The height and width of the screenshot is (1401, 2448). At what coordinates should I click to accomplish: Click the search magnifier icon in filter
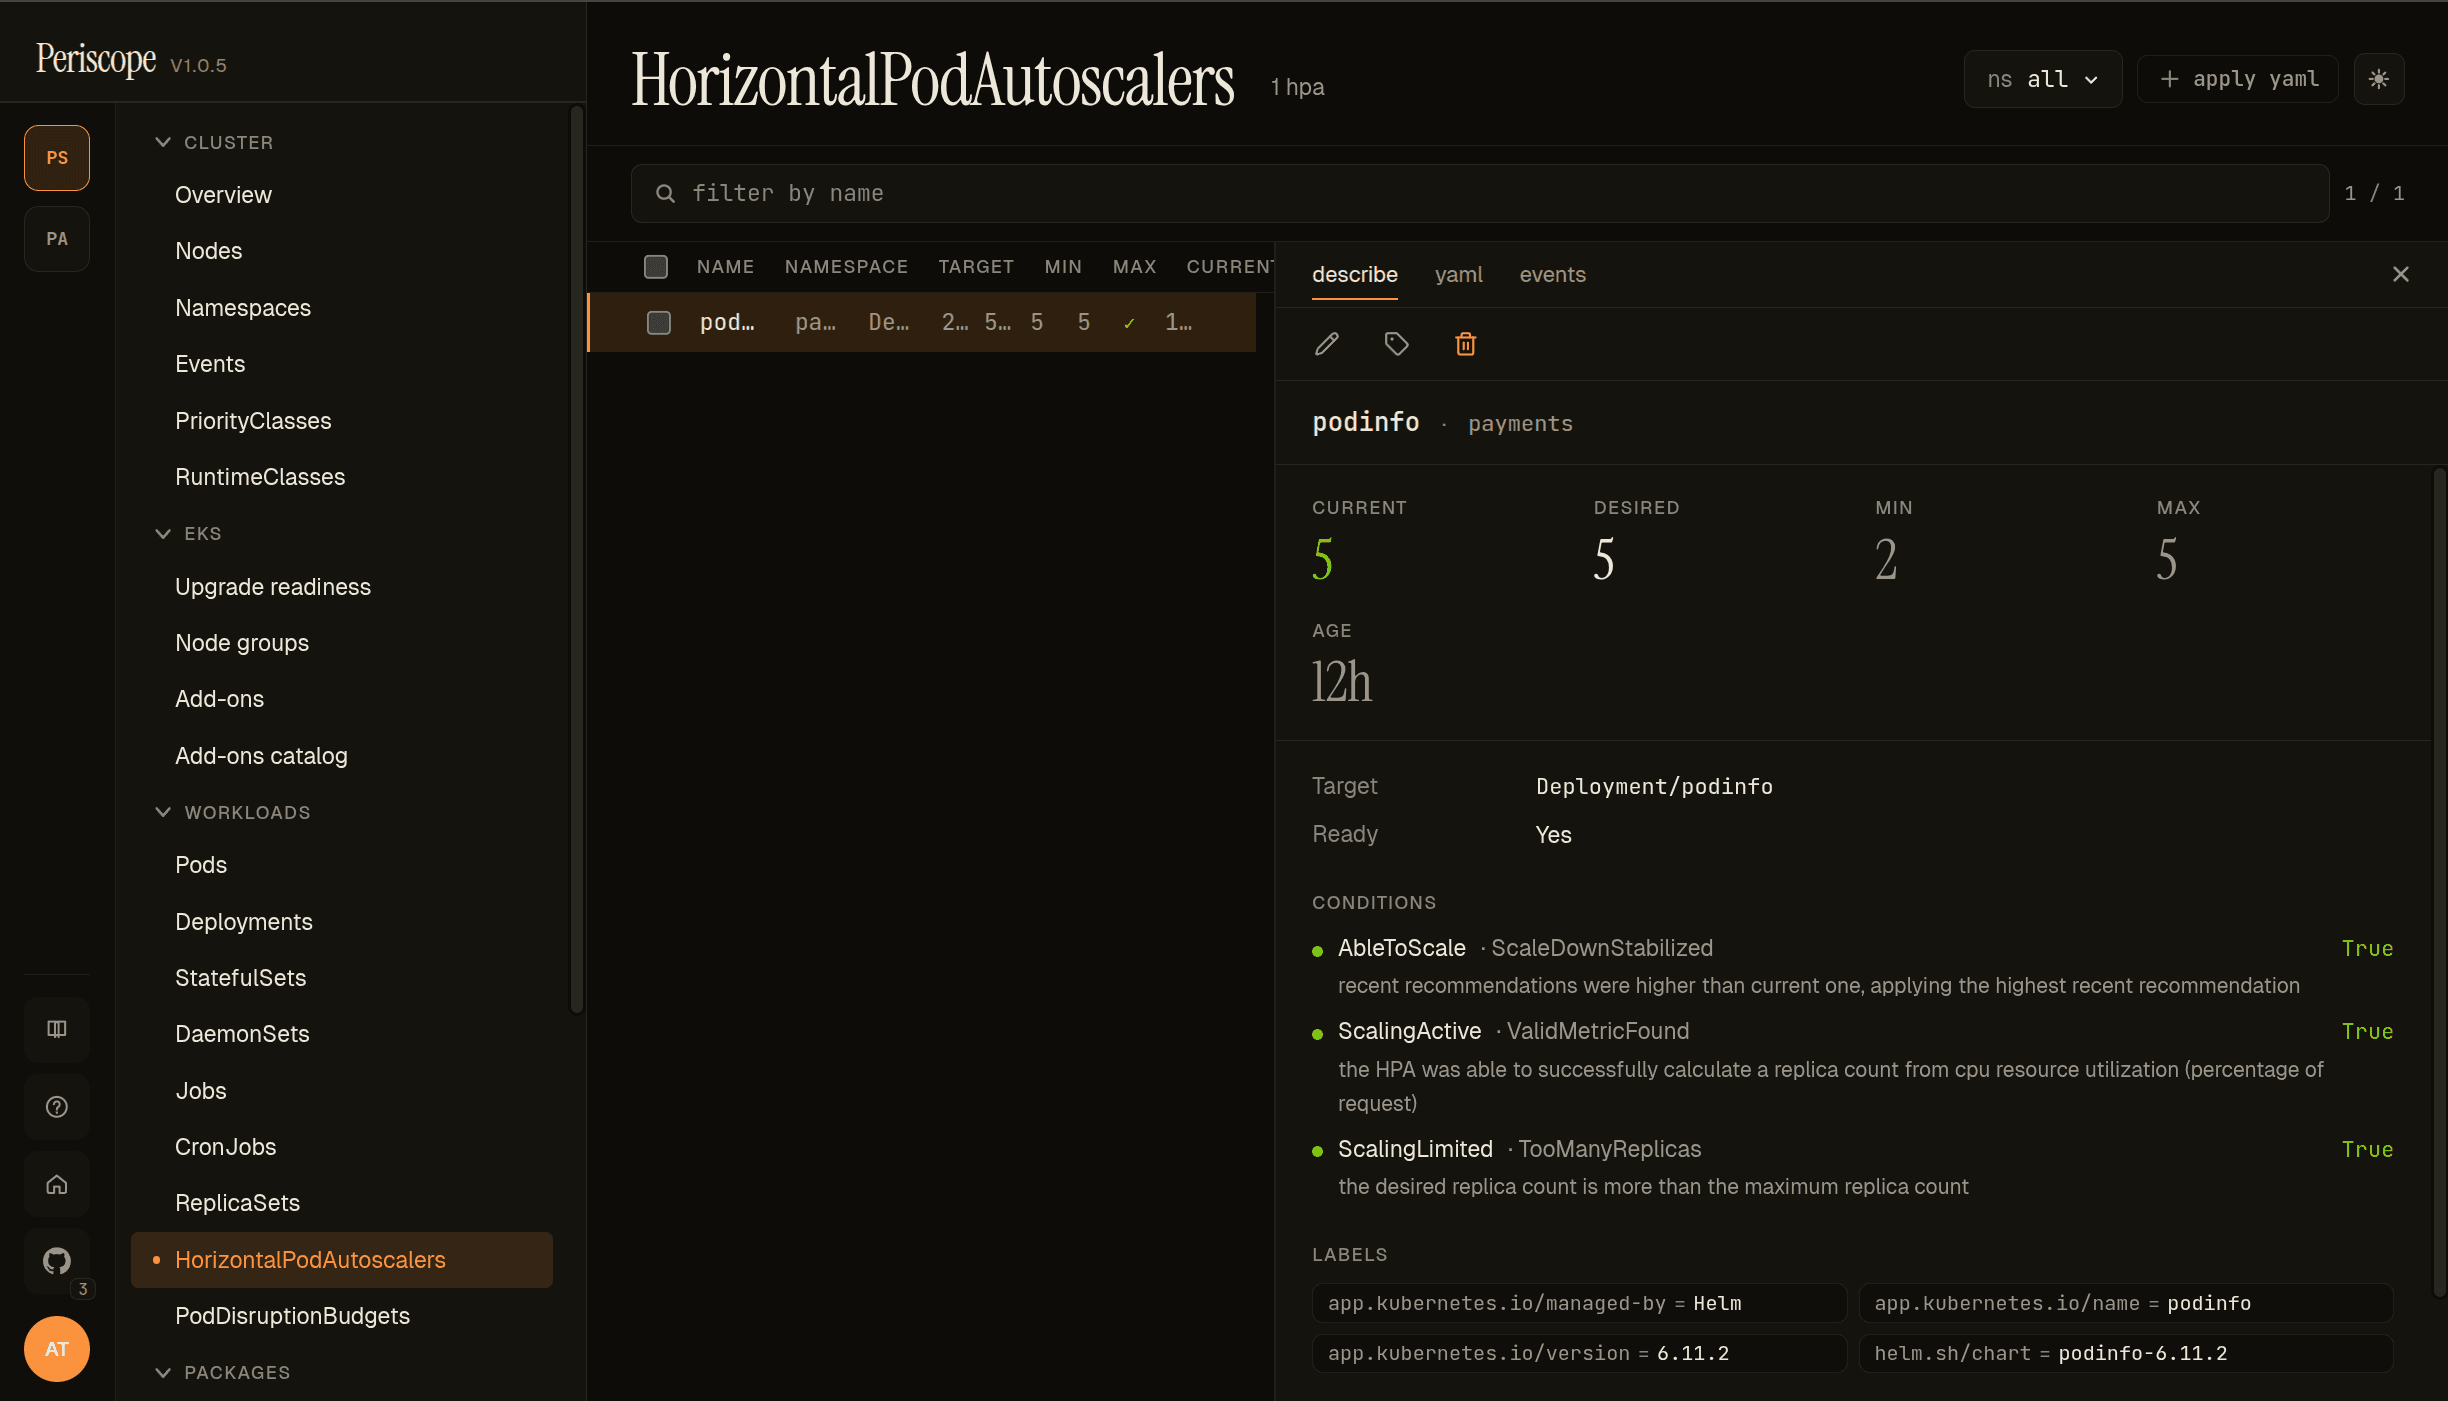(665, 193)
